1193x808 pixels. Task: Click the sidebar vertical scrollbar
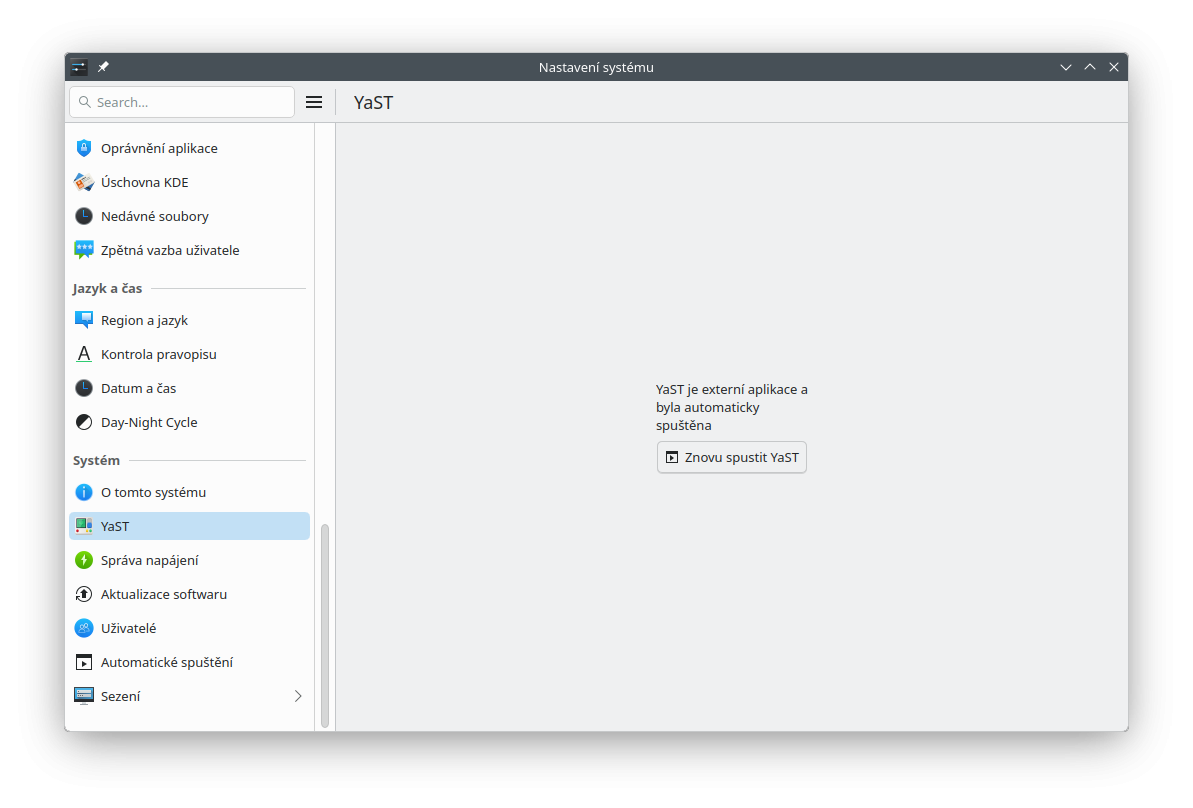pyautogui.click(x=324, y=625)
